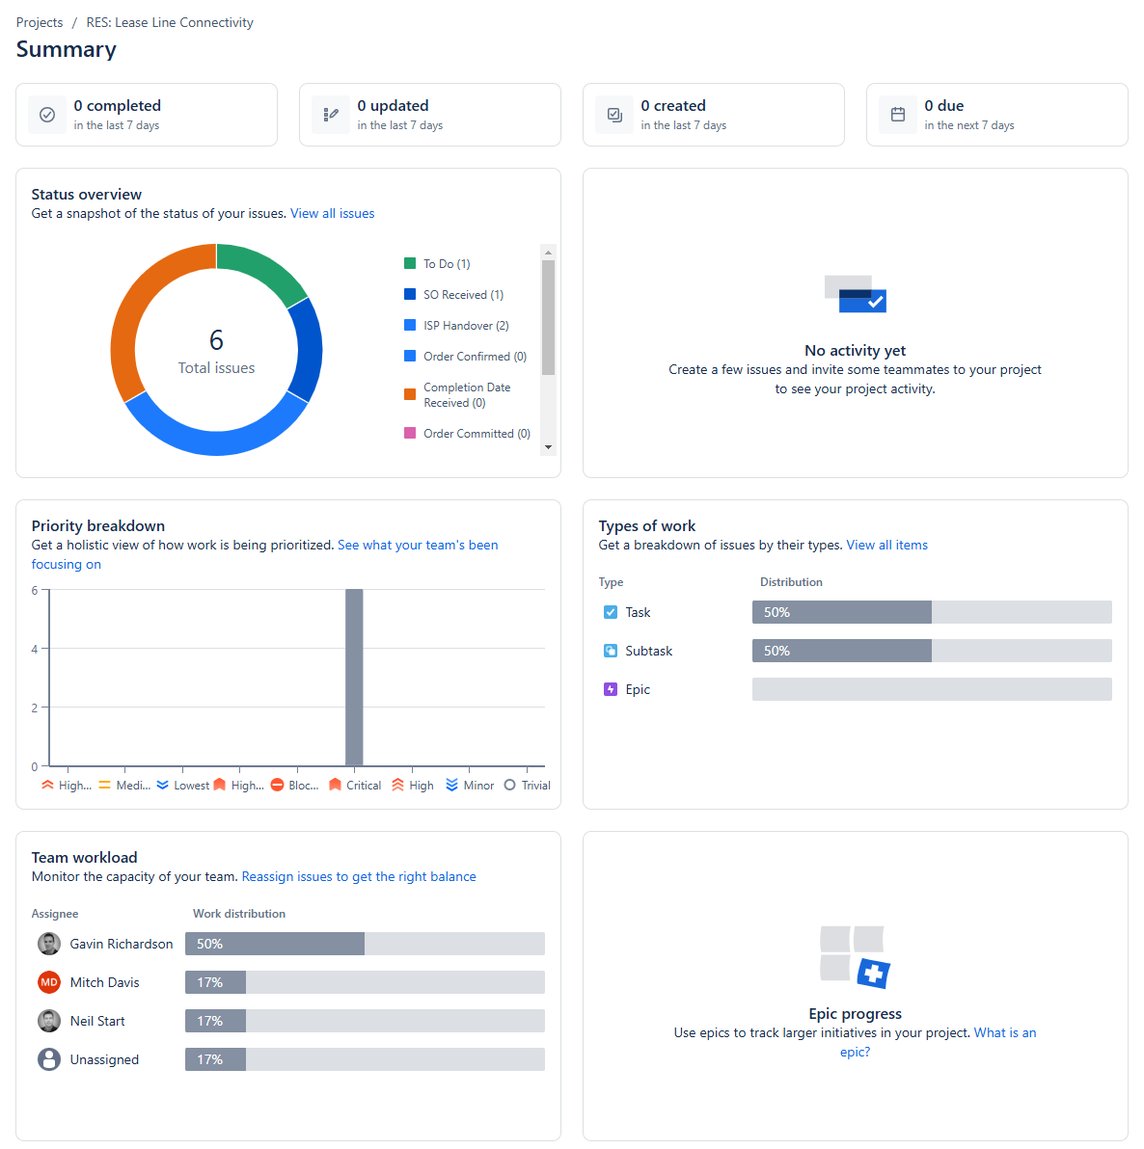This screenshot has width=1144, height=1149.
Task: Click the Lowest priority icon below the chart
Action: (162, 785)
